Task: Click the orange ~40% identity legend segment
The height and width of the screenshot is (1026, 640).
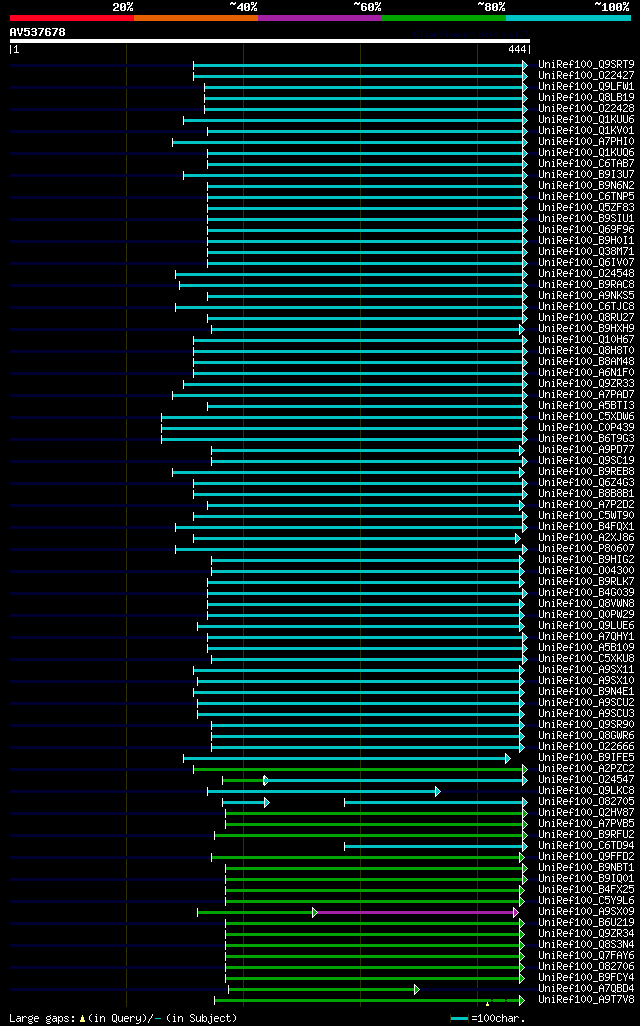Action: pyautogui.click(x=196, y=18)
